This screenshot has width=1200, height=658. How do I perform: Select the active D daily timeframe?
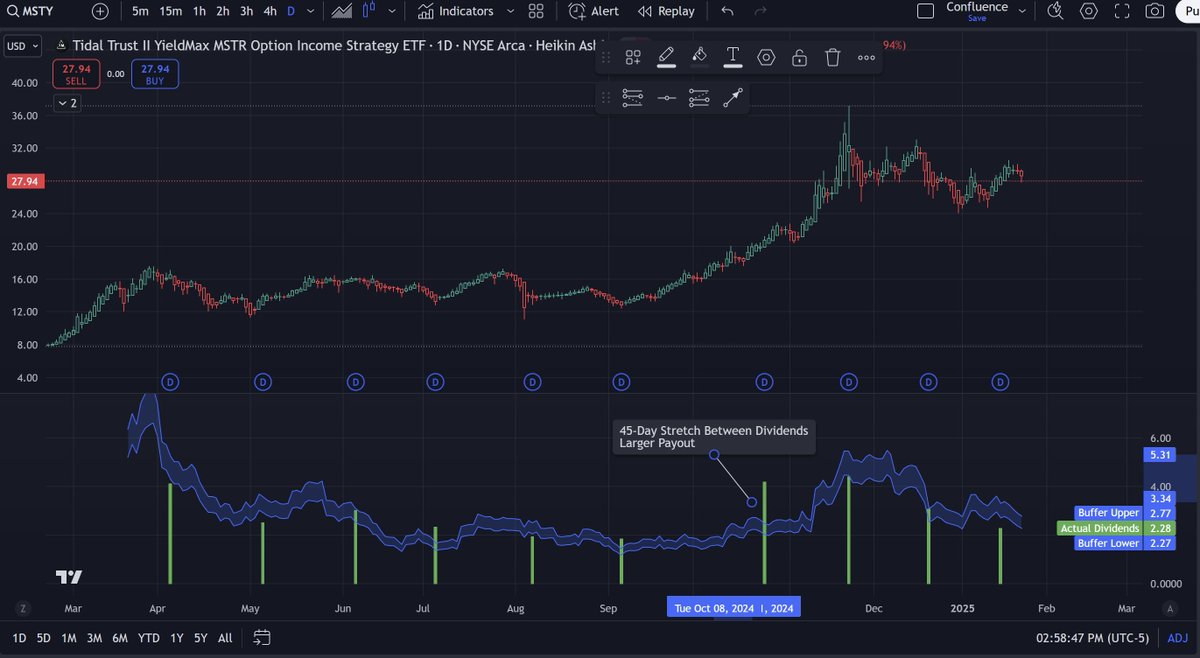coord(291,11)
